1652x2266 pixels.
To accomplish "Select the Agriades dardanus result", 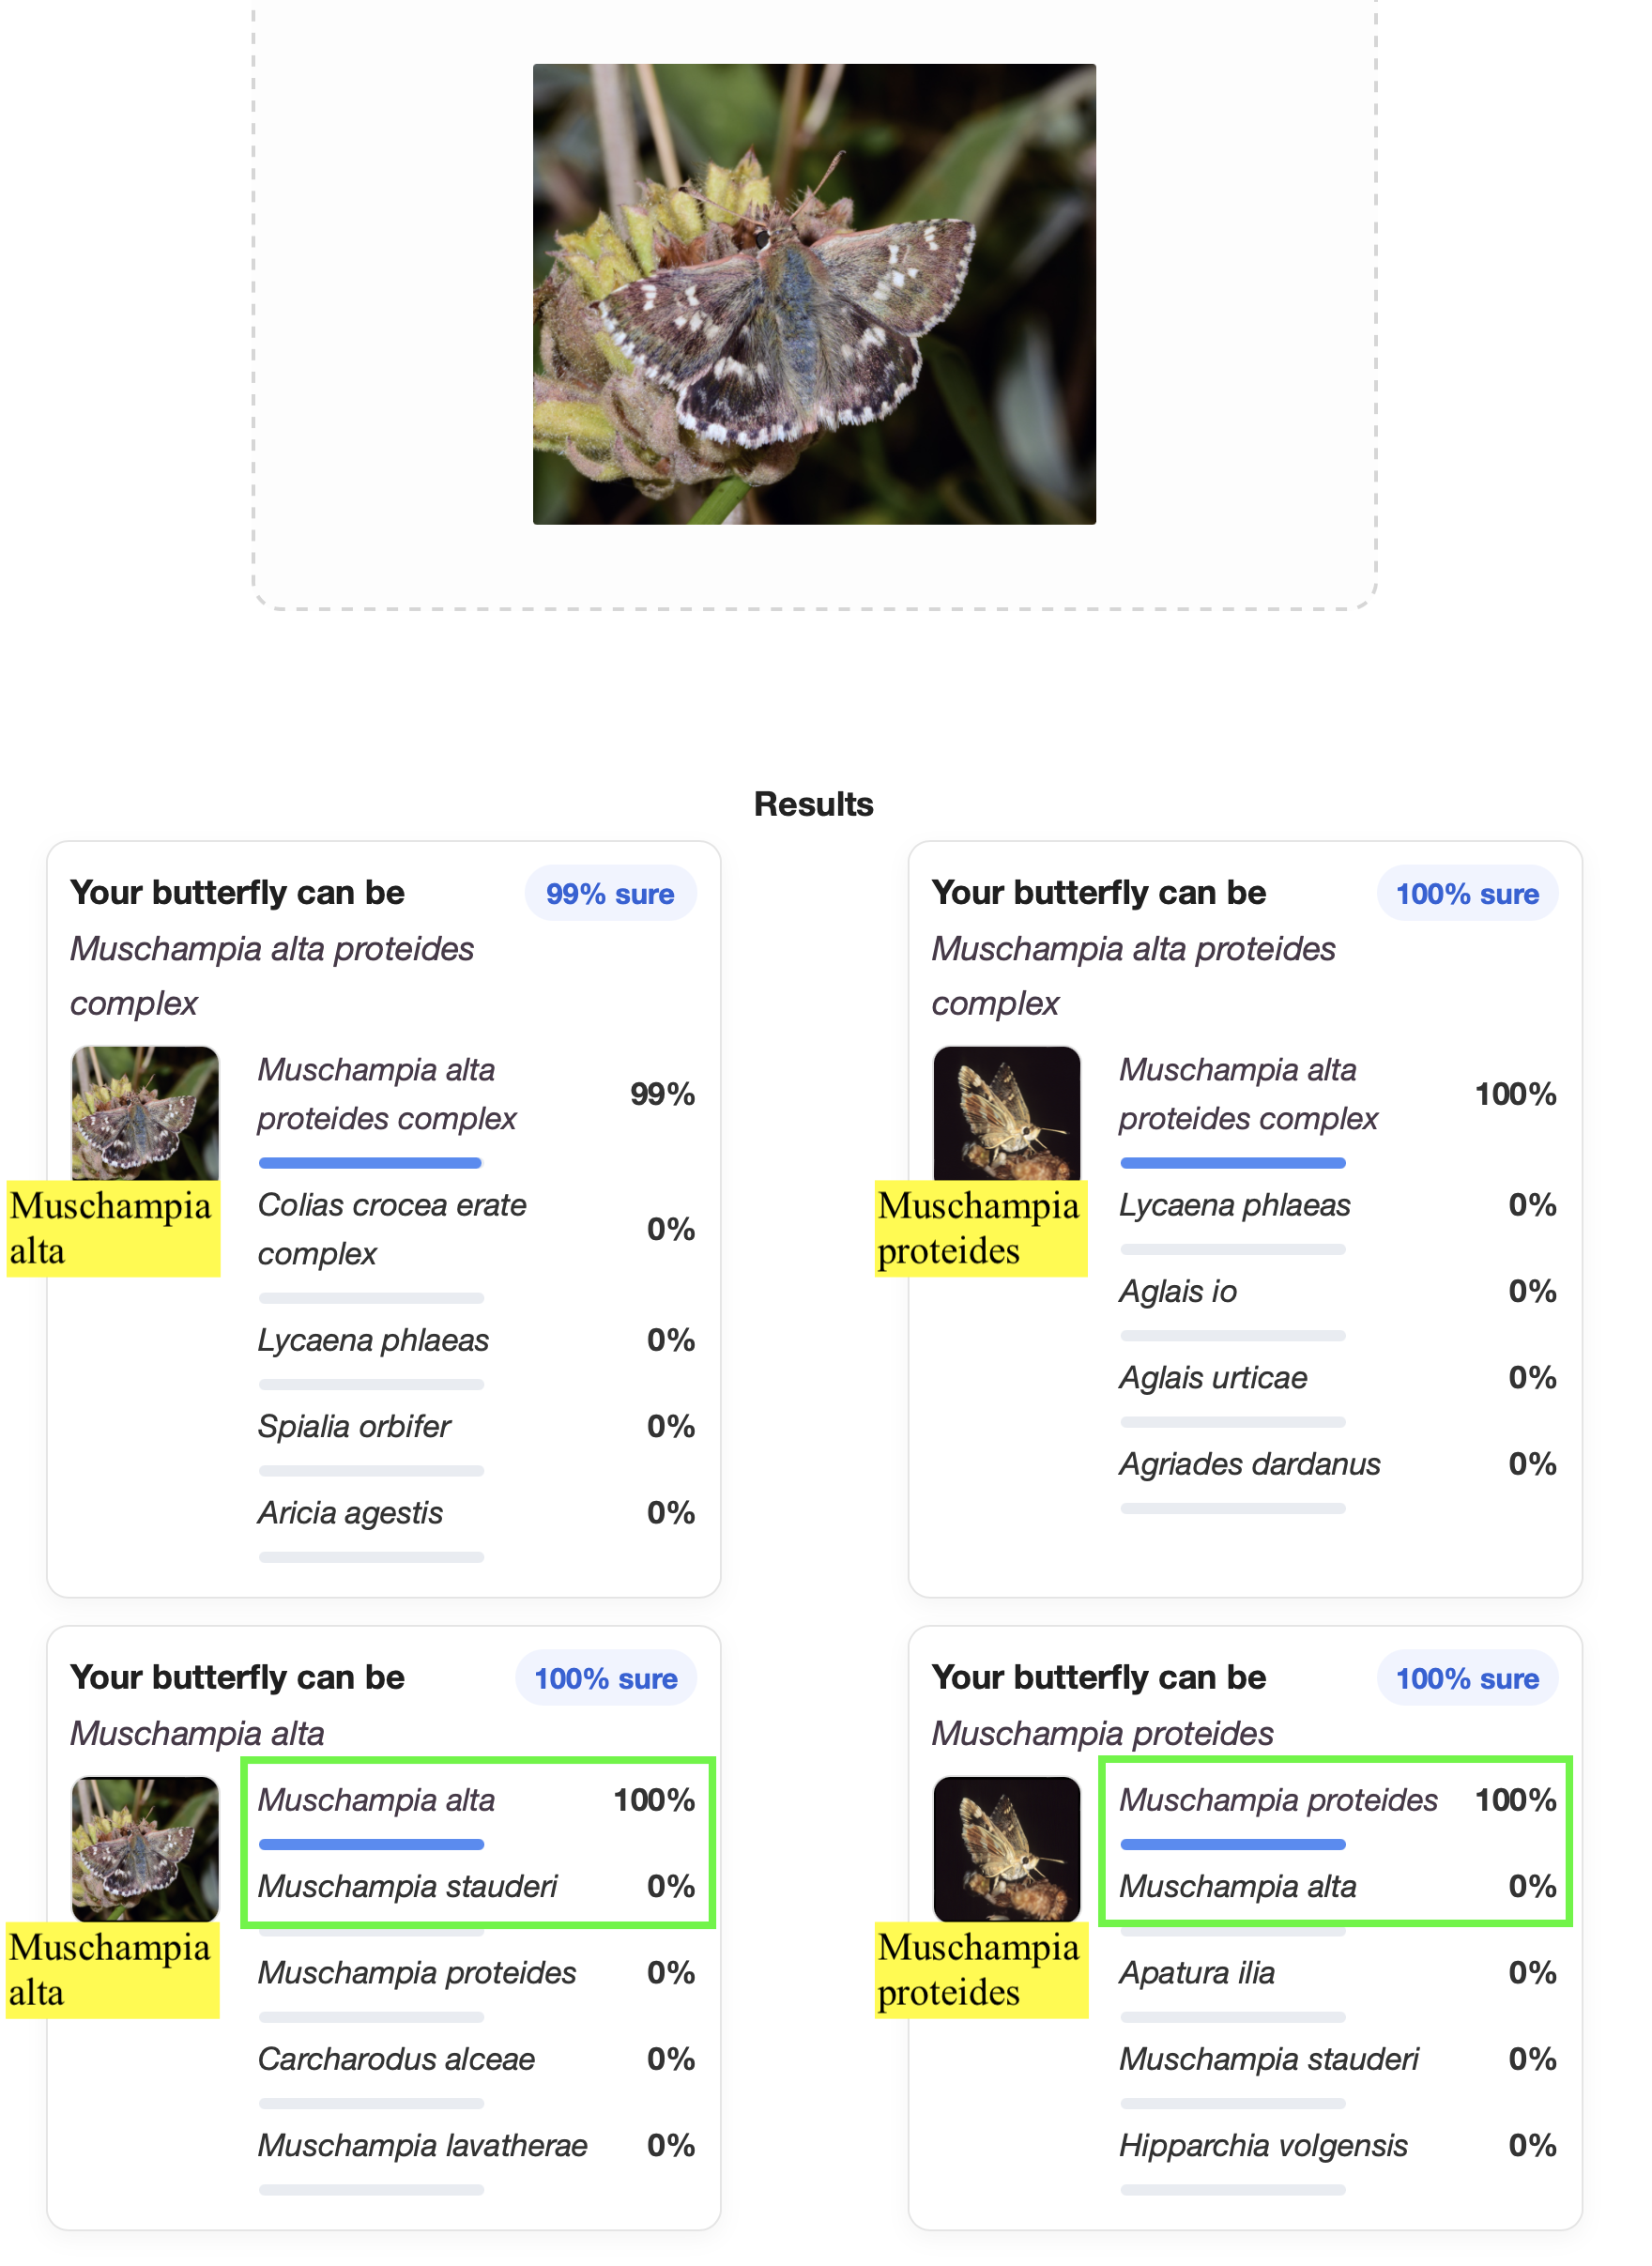I will 1249,1465.
